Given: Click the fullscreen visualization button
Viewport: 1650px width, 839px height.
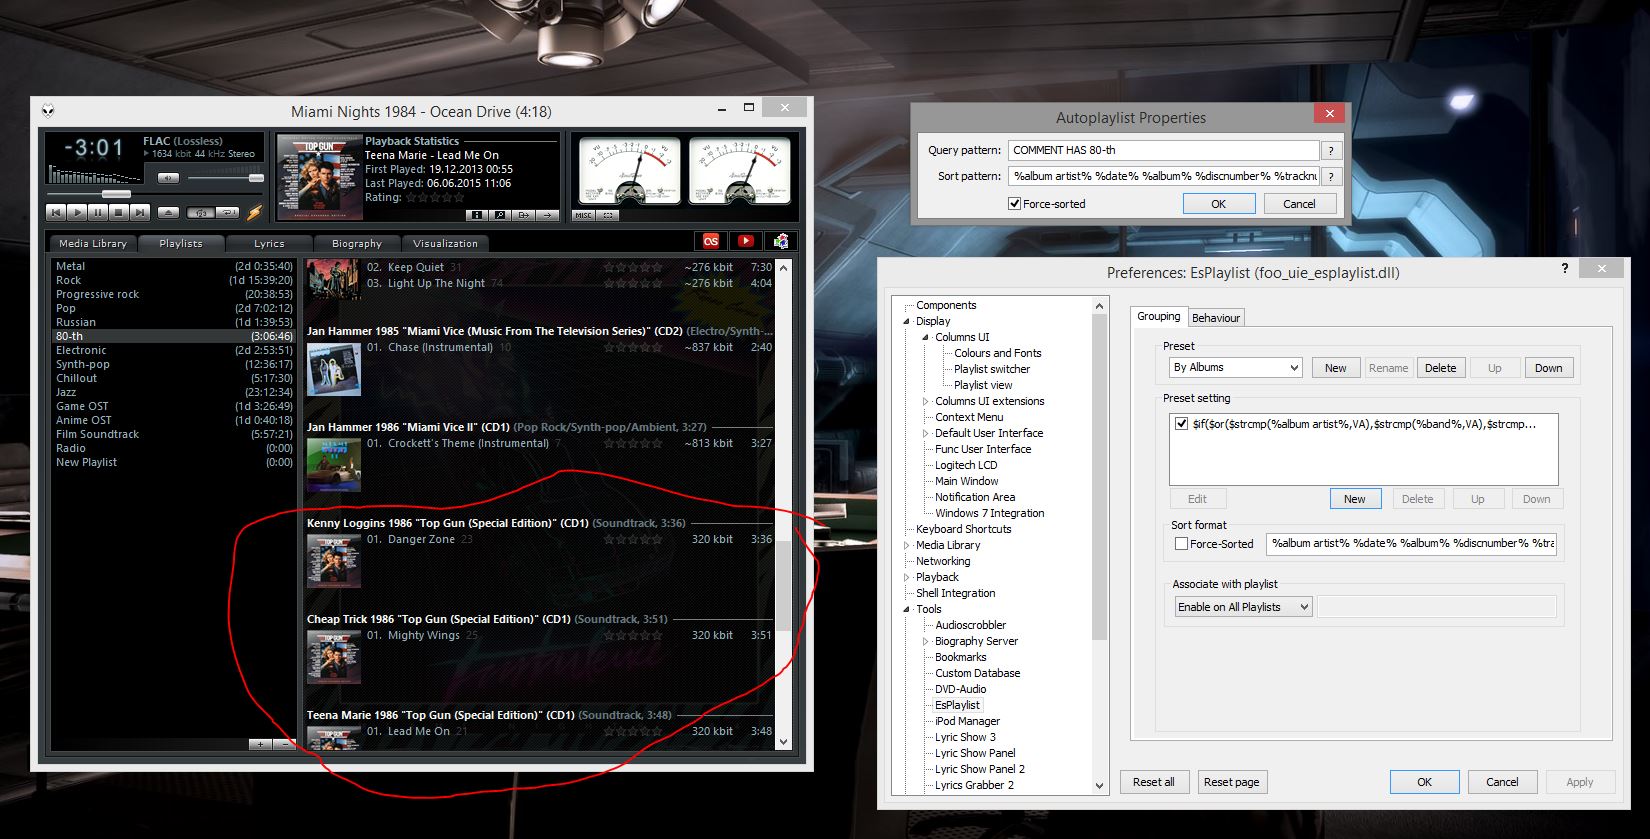Looking at the screenshot, I should coord(609,215).
